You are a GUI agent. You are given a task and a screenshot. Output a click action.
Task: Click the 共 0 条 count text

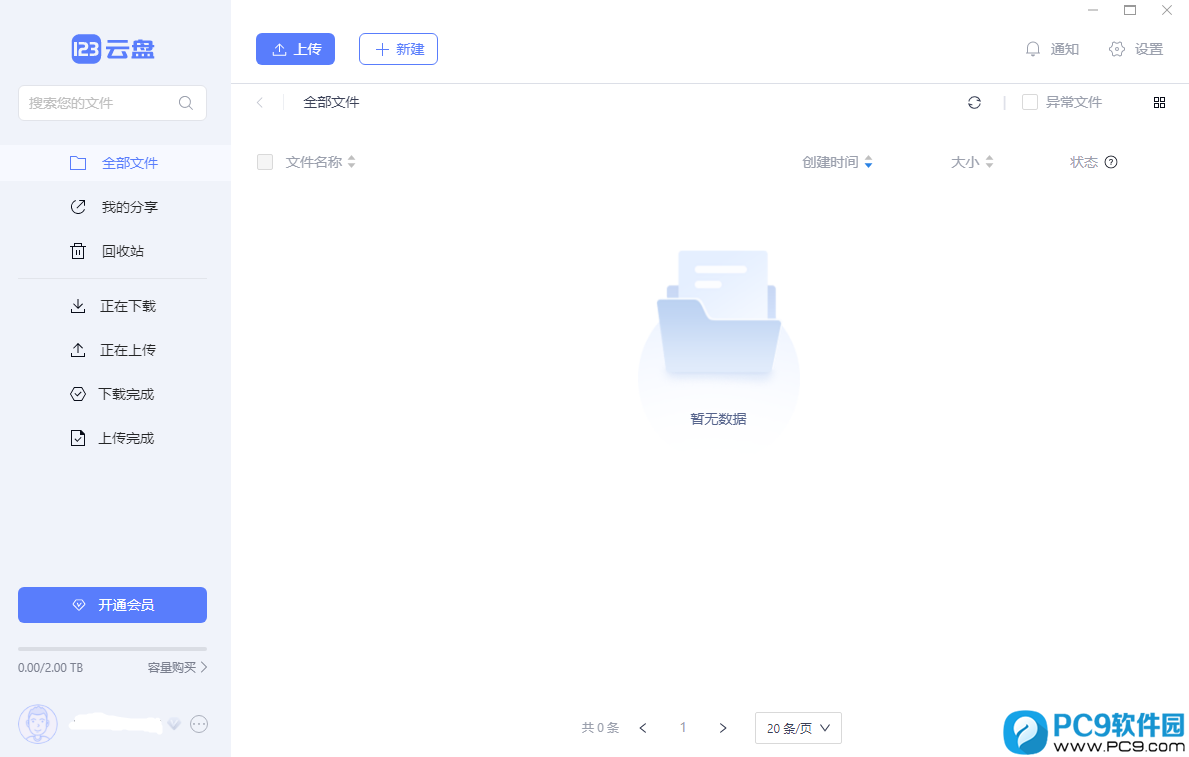click(x=601, y=728)
